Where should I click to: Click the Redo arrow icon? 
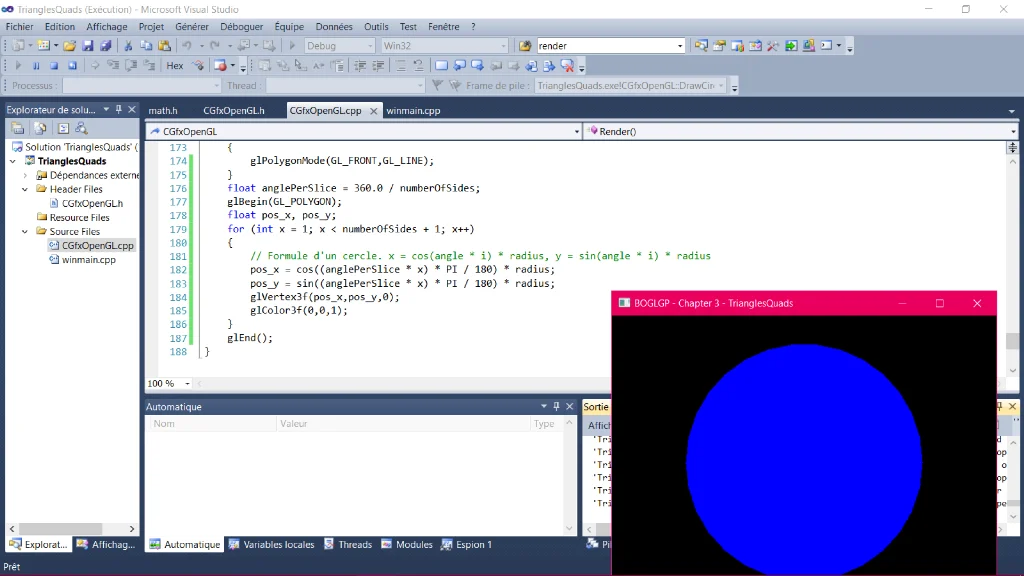pos(214,46)
